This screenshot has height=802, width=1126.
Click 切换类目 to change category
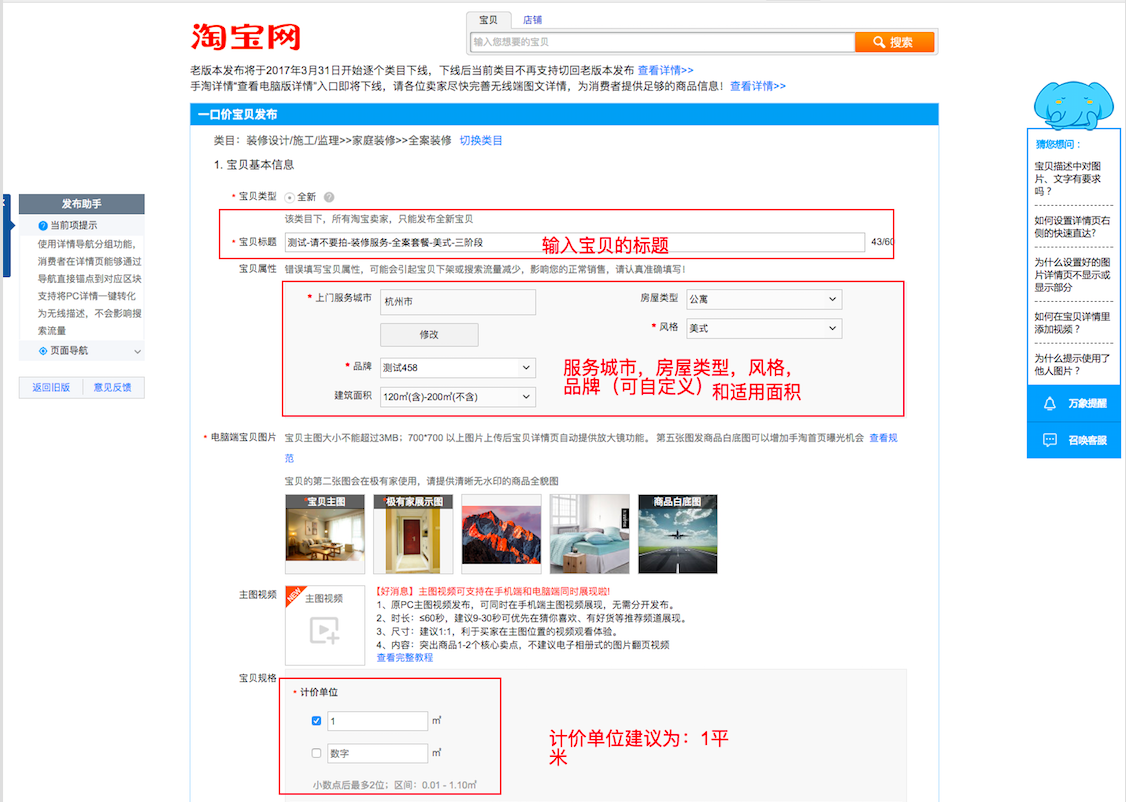[x=480, y=141]
